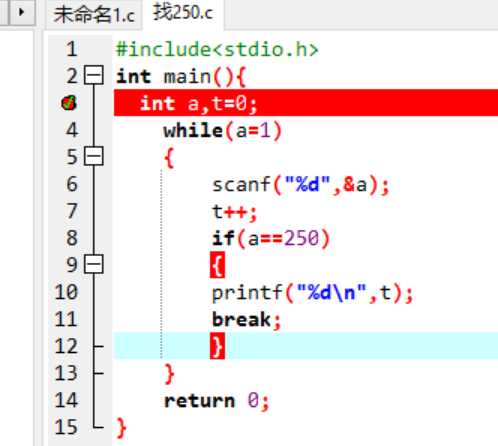The image size is (498, 446).
Task: Click the printf("%d\n",t); statement
Action: tap(312, 293)
